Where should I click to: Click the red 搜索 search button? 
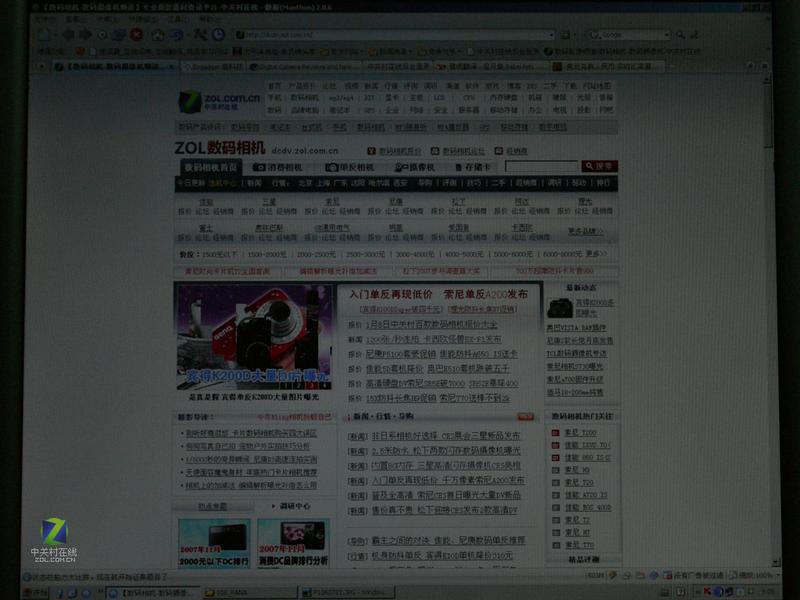599,166
